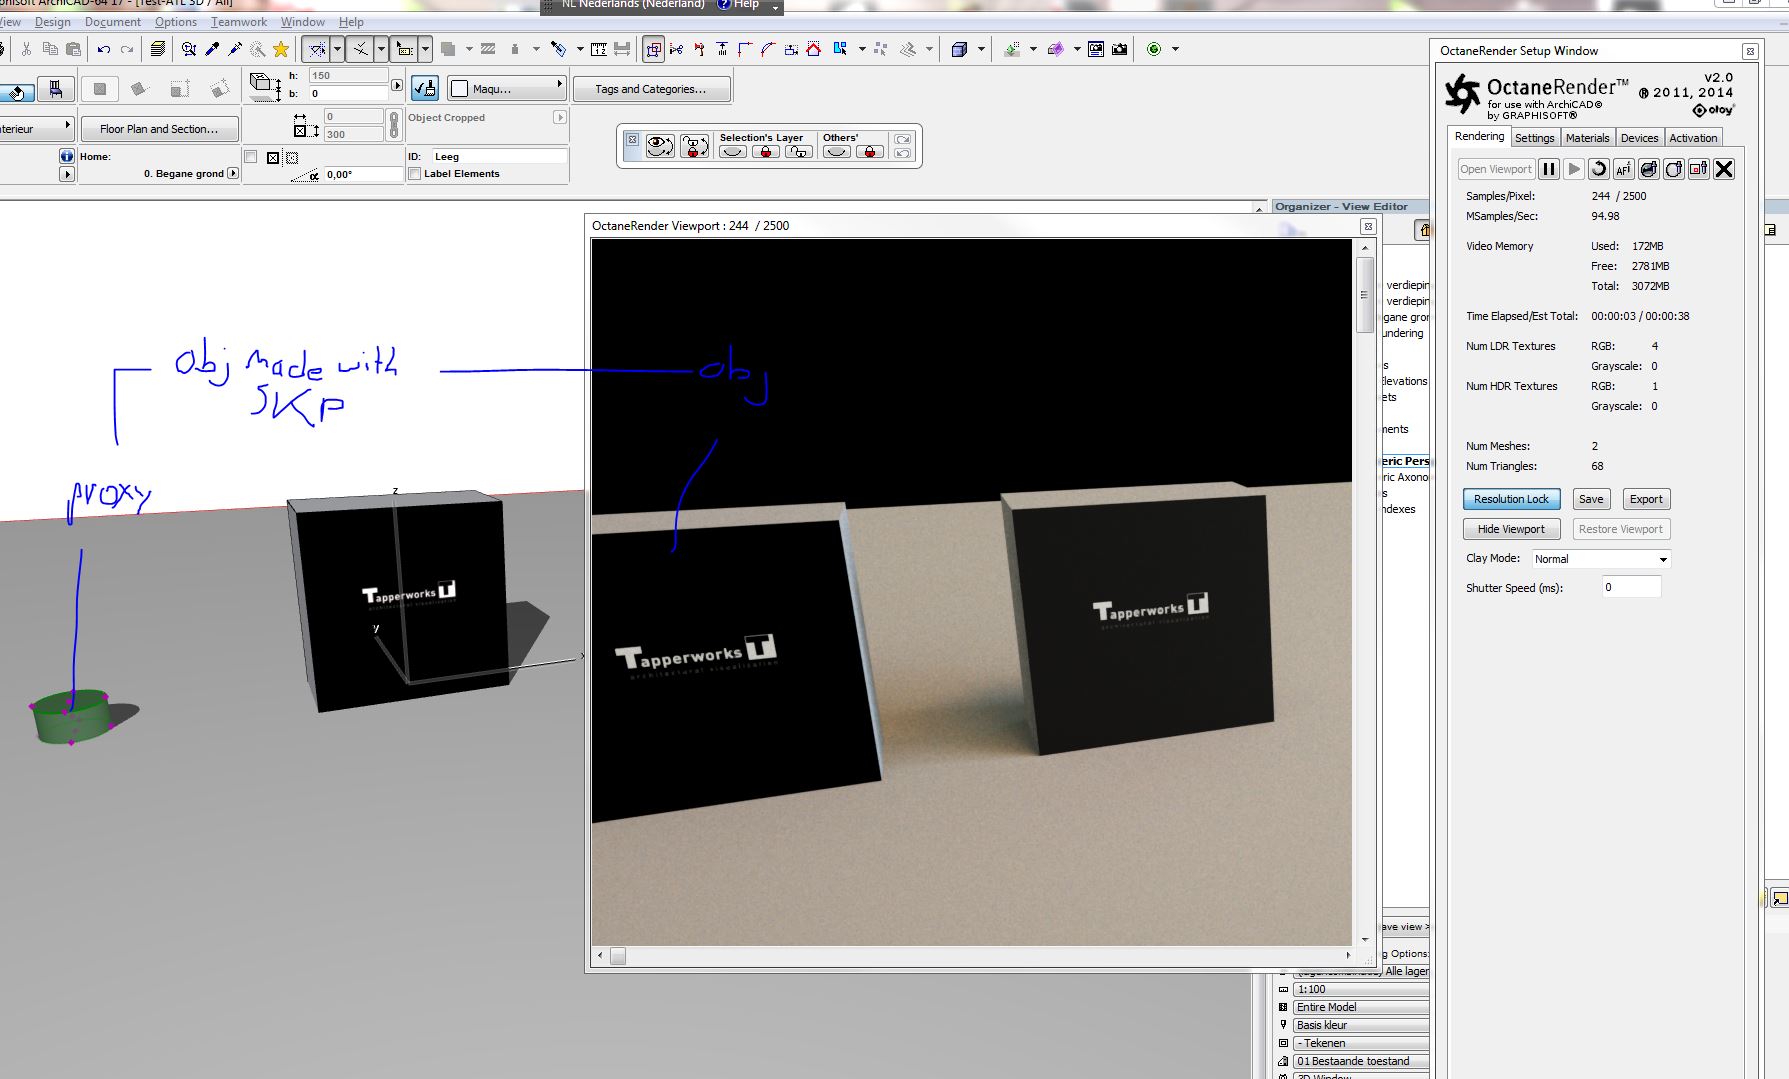Click the Tags and Categories... button
The image size is (1789, 1079).
[x=650, y=89]
